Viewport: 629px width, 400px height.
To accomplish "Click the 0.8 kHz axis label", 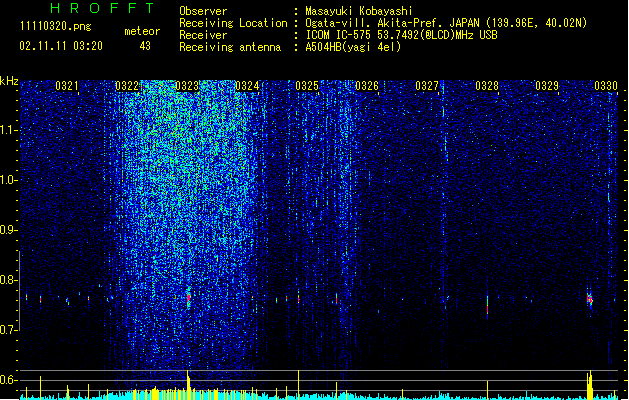I will [8, 280].
